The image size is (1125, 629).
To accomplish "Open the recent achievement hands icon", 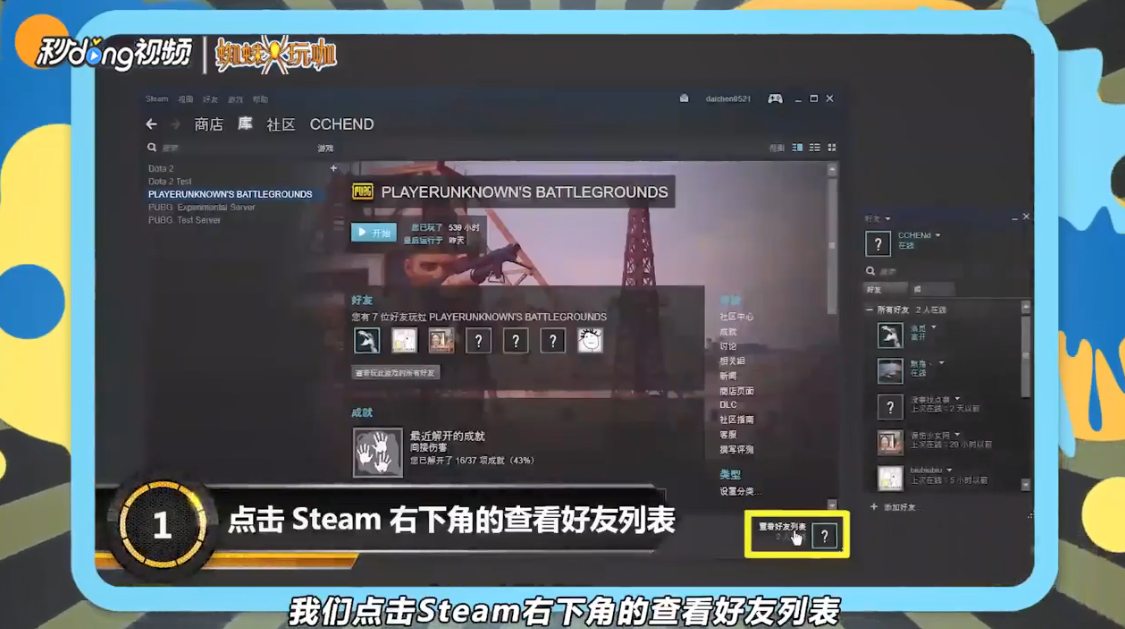I will pyautogui.click(x=377, y=452).
